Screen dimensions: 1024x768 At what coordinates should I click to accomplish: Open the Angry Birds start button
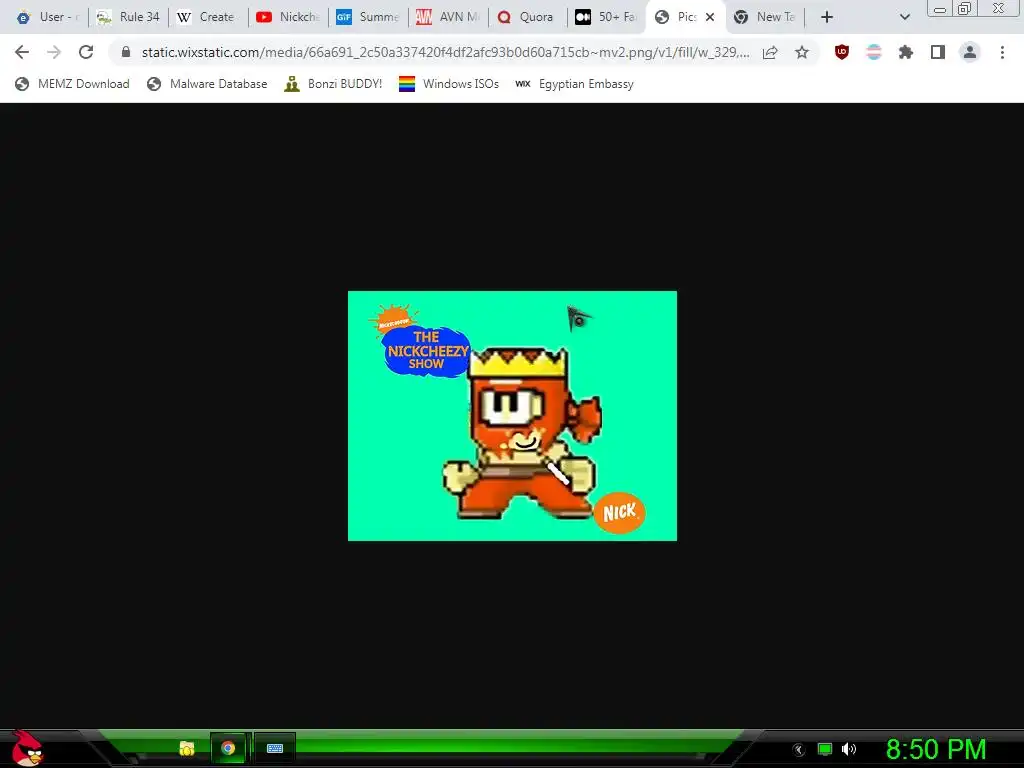(27, 748)
